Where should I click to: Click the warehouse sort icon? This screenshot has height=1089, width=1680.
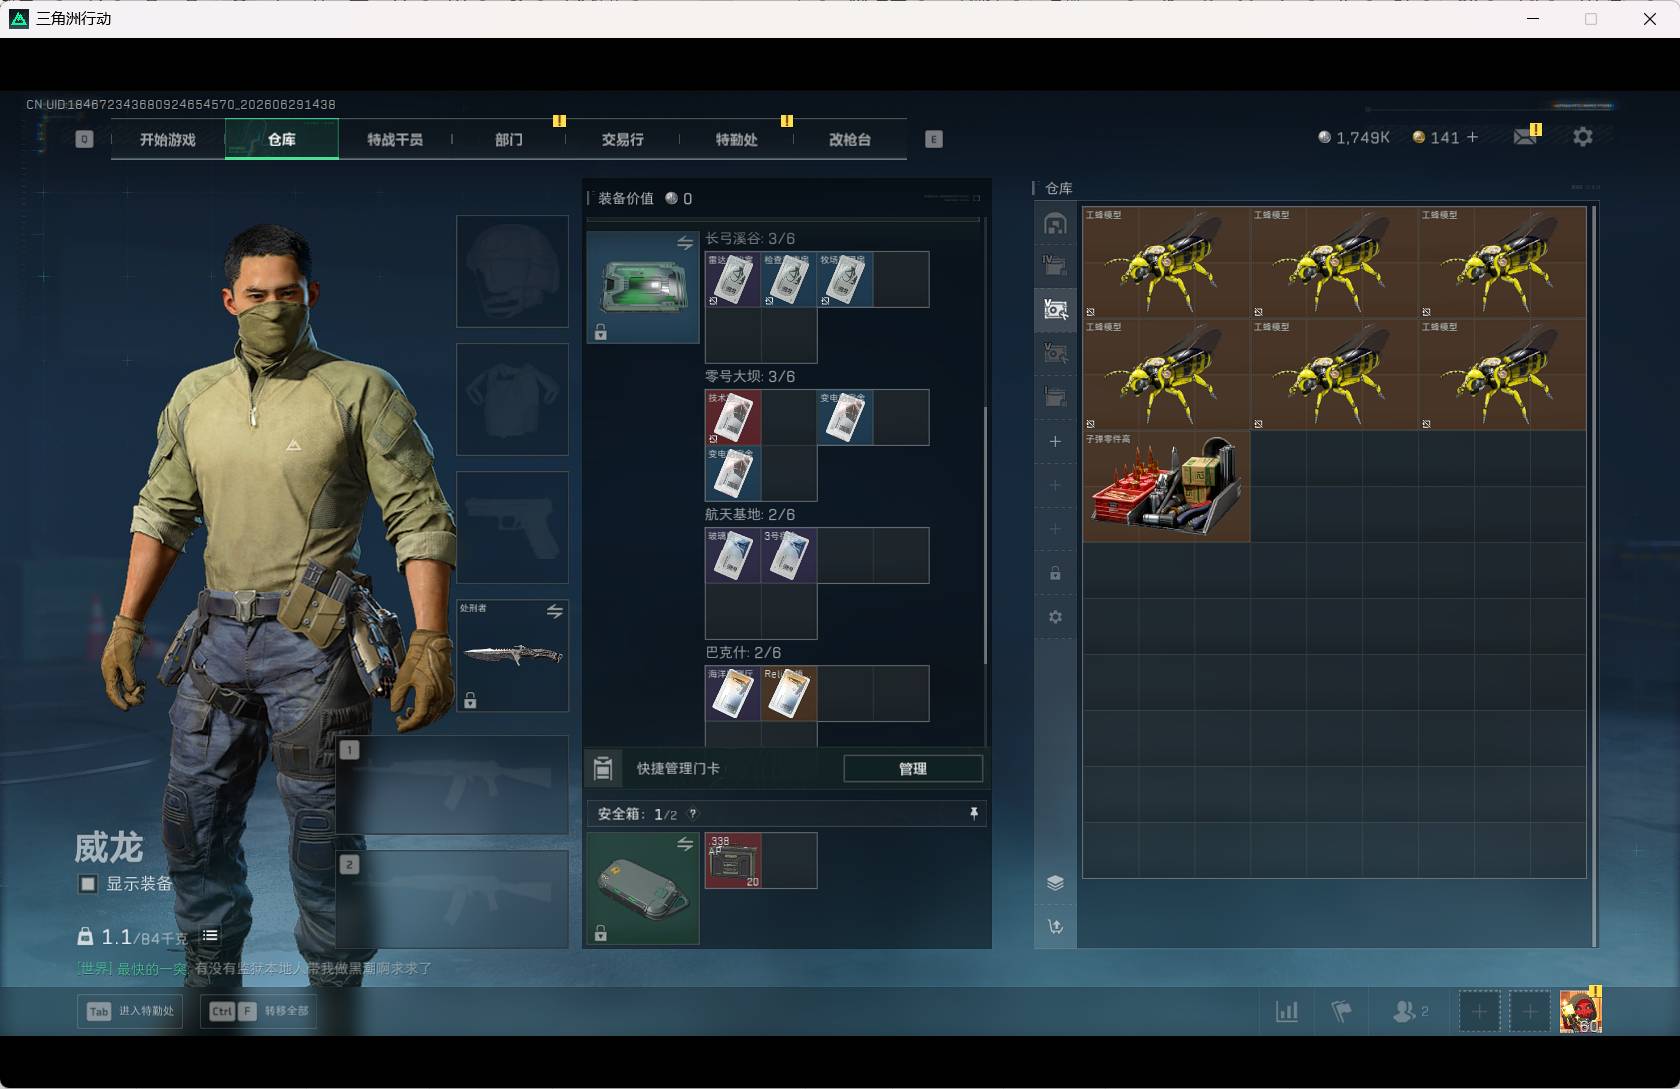[1055, 927]
